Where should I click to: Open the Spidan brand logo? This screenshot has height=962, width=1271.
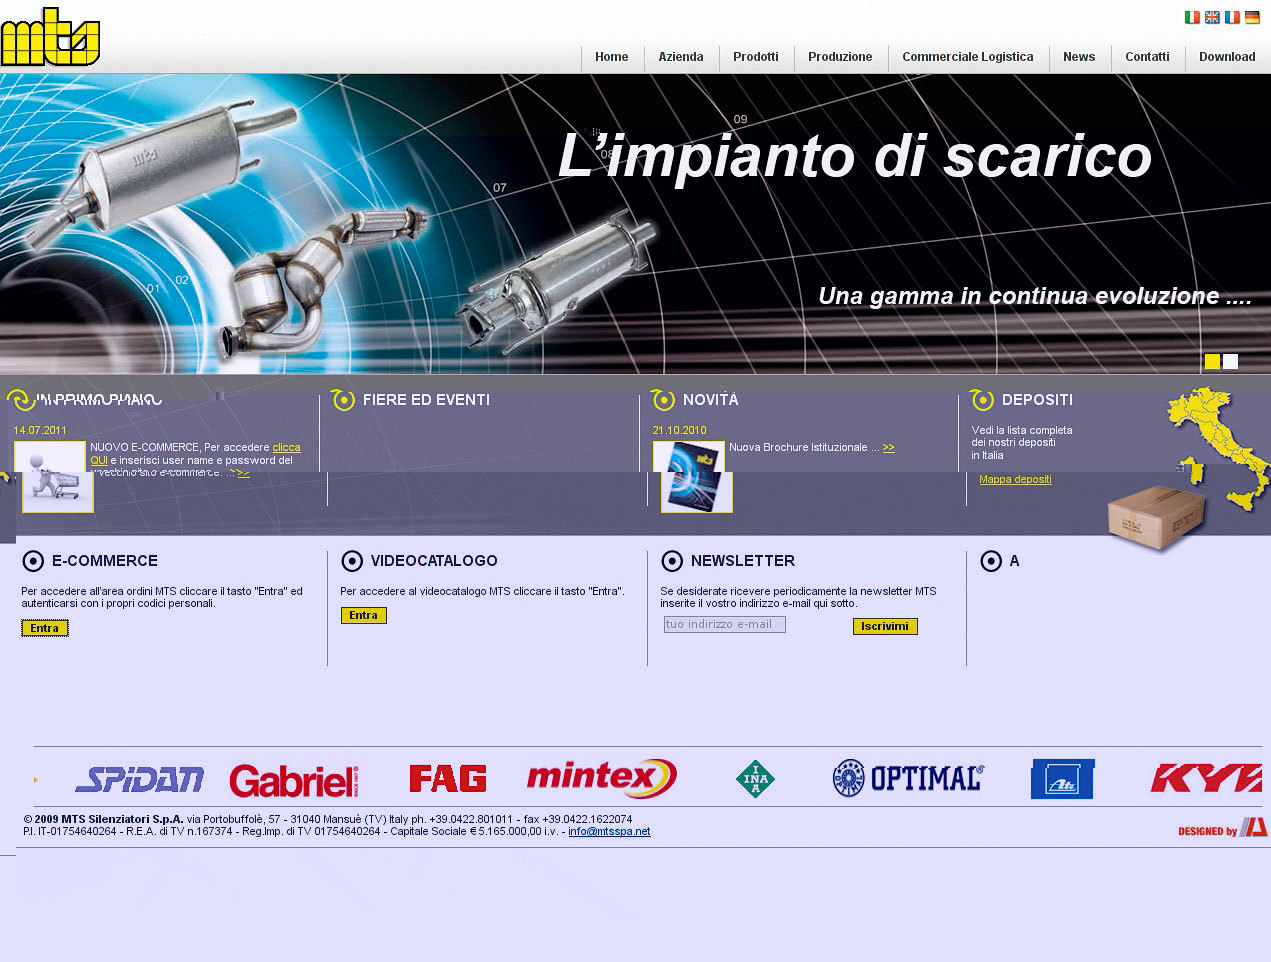pos(139,779)
